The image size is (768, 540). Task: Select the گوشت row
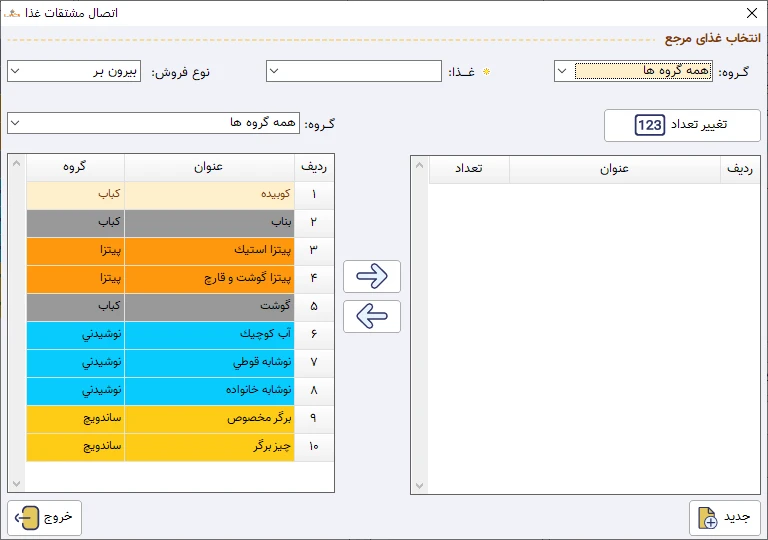point(180,307)
